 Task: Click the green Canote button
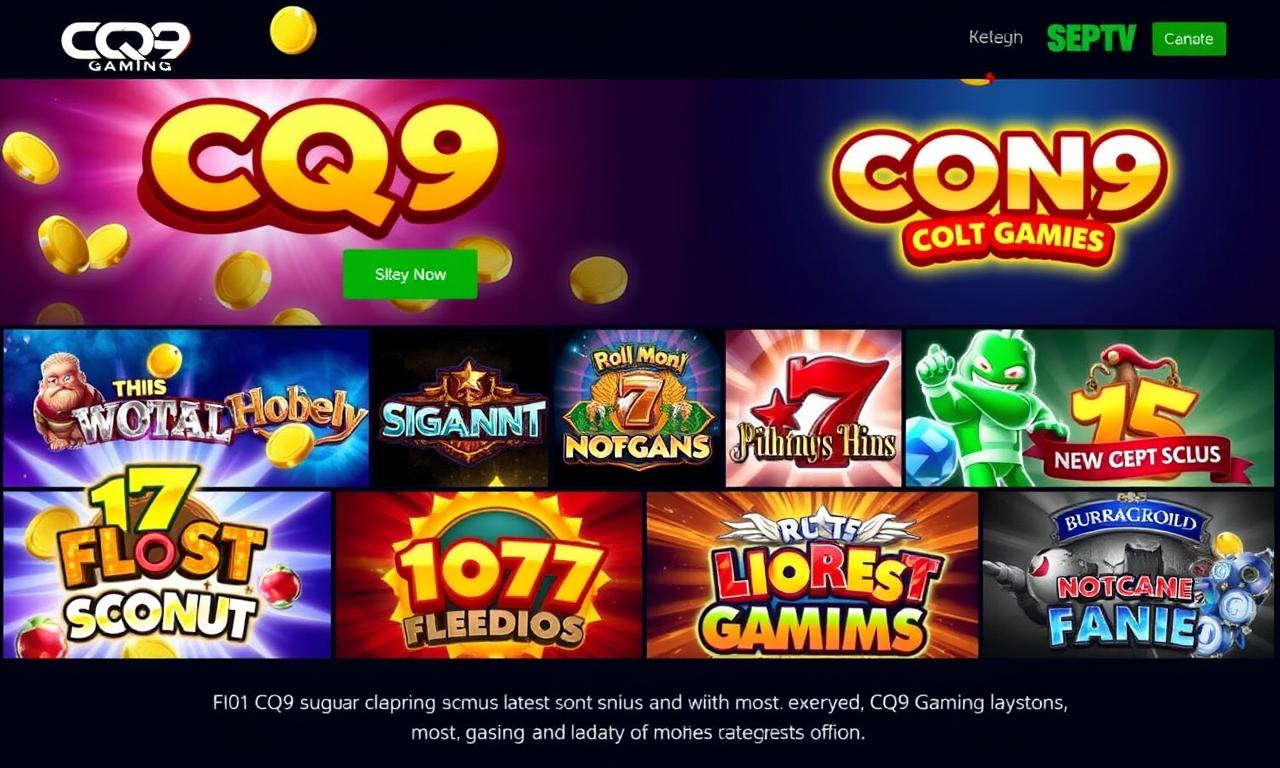coord(1189,39)
